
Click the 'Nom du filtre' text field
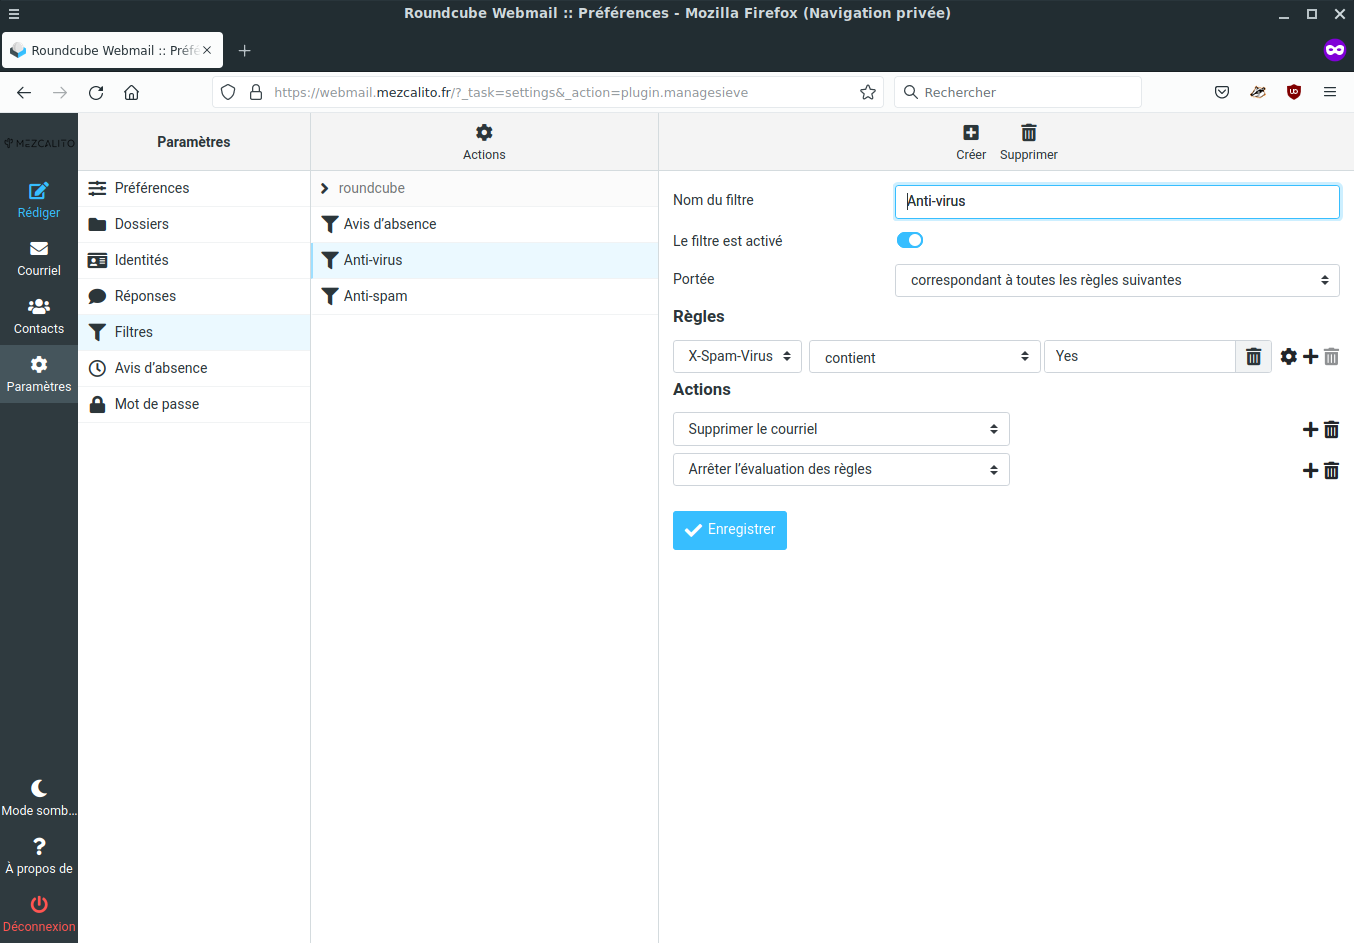(x=1116, y=201)
